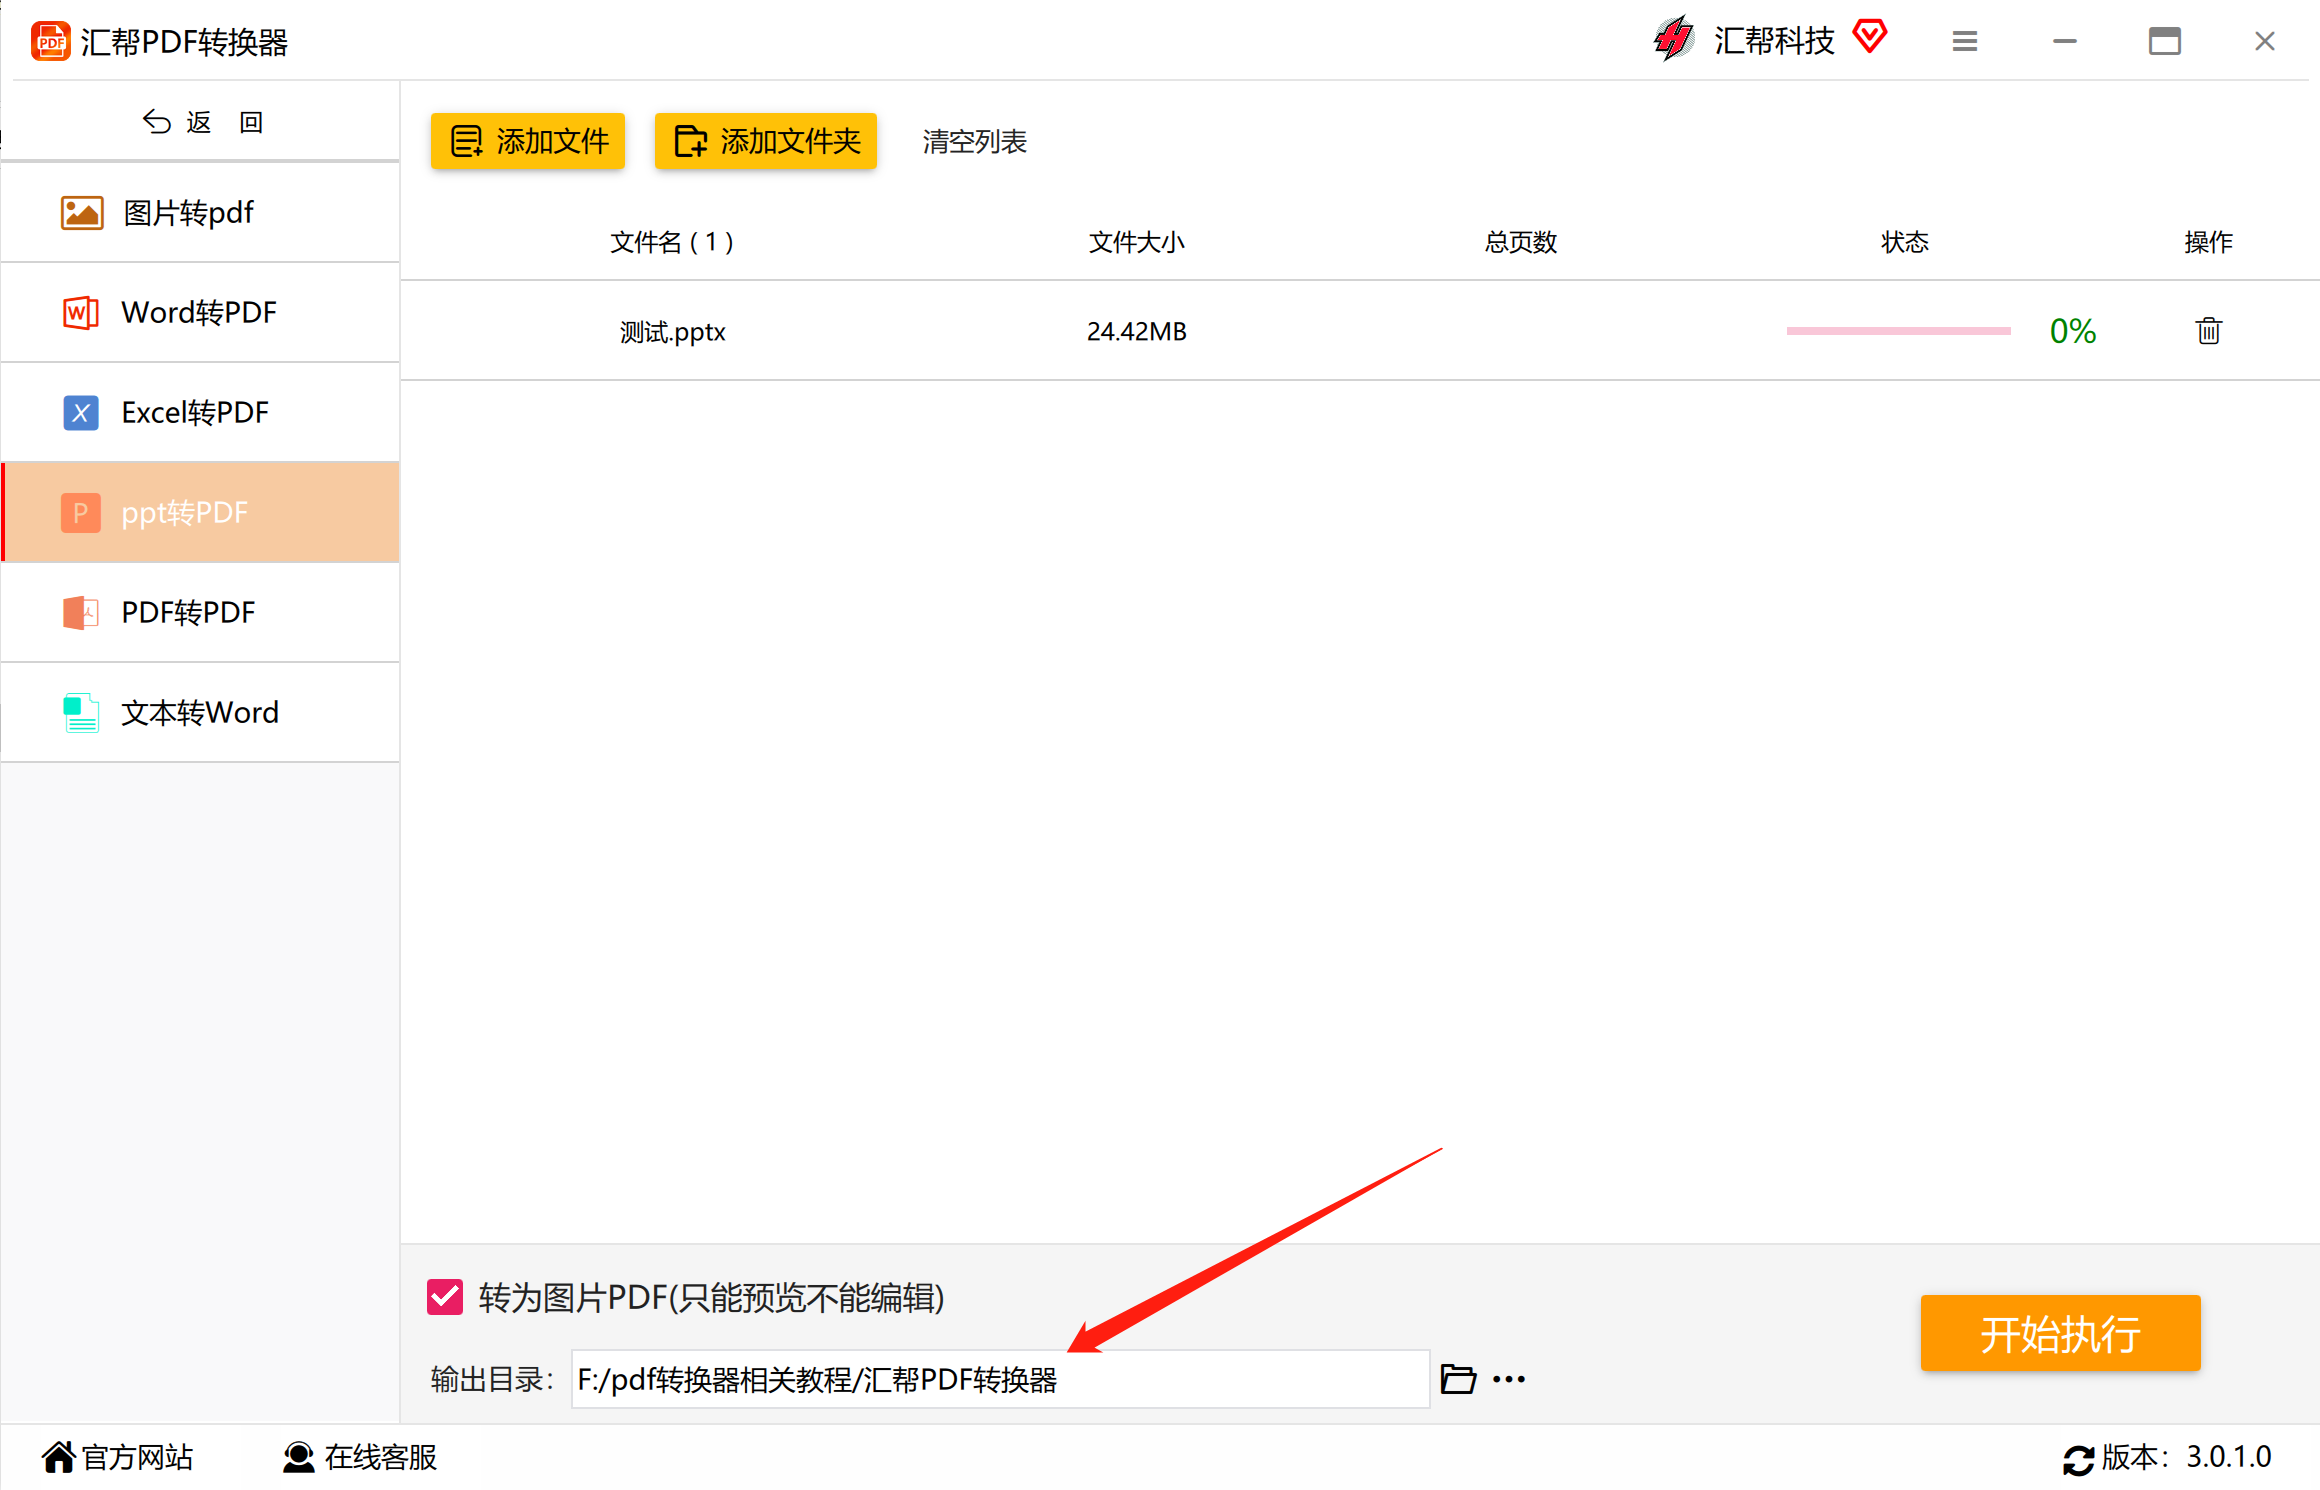Viewport: 2320px width, 1490px height.
Task: Click the 开始执行 button
Action: [2060, 1333]
